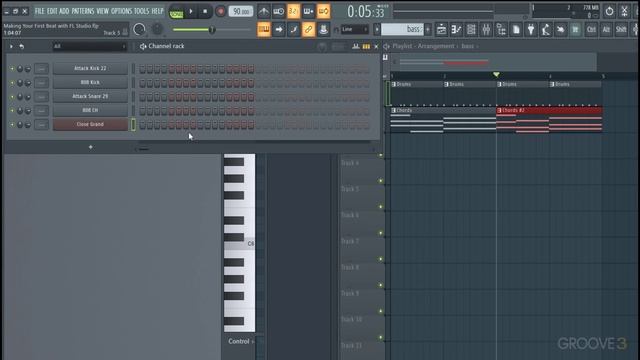Open the HELP menu
The image size is (640, 360).
157,11
